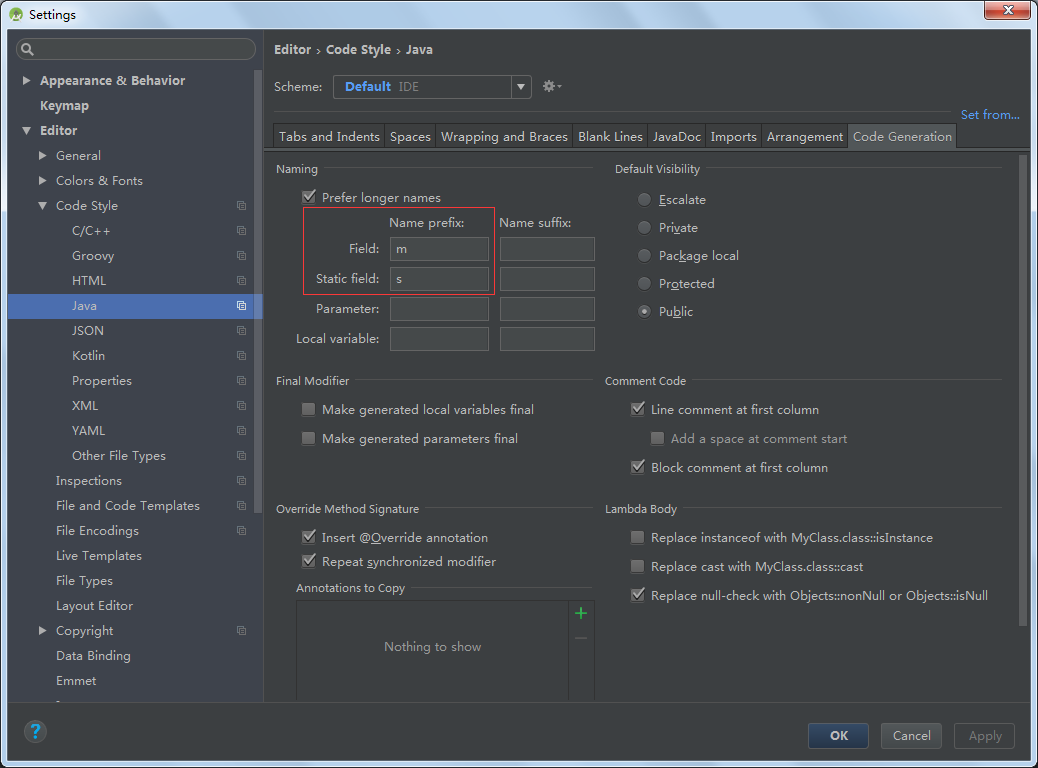Click the scheme settings gear icon
This screenshot has height=768, width=1038.
tap(551, 86)
